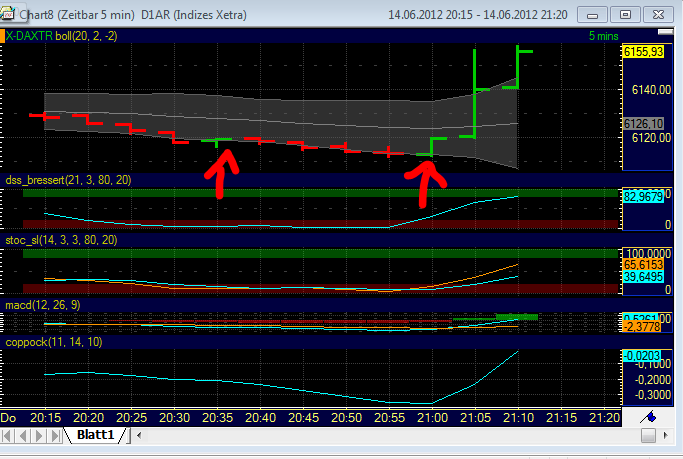Maximize the Chart8 window
Screen dimensions: 683x459
625,15
